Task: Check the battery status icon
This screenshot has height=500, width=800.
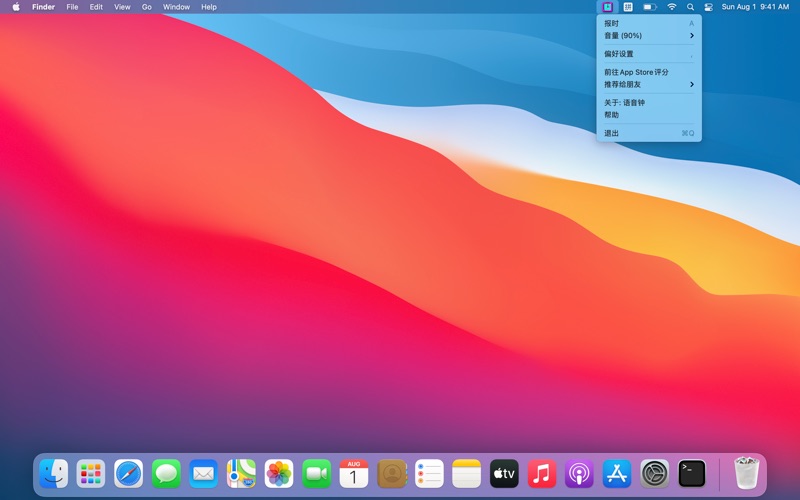Action: 650,7
